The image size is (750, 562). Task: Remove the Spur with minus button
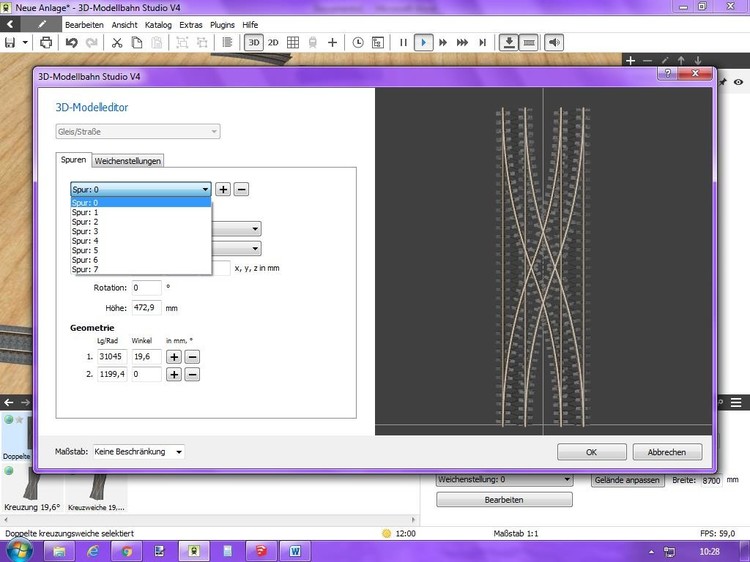(241, 189)
